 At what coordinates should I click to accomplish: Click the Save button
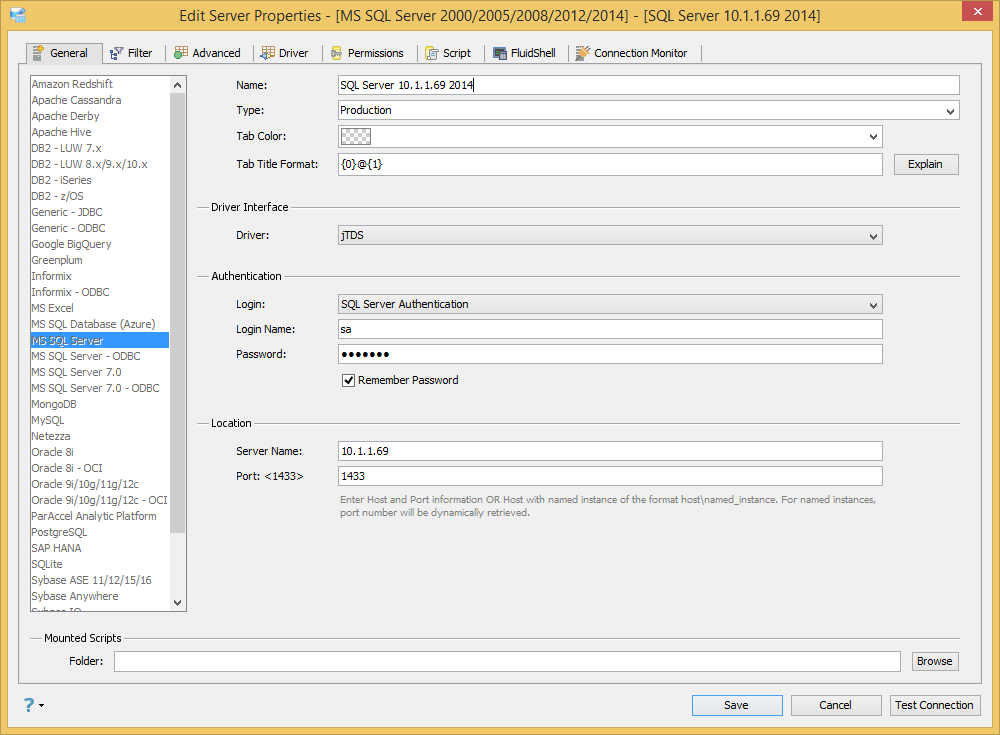coord(737,705)
